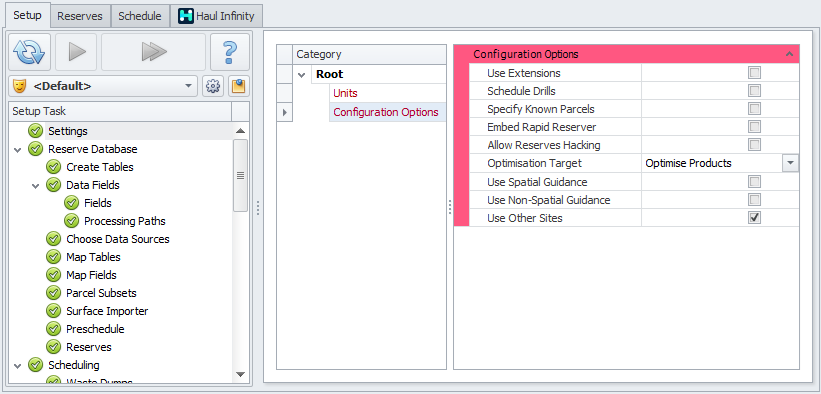Image resolution: width=821 pixels, height=394 pixels.
Task: Open the Processing Paths setup task
Action: 125,221
